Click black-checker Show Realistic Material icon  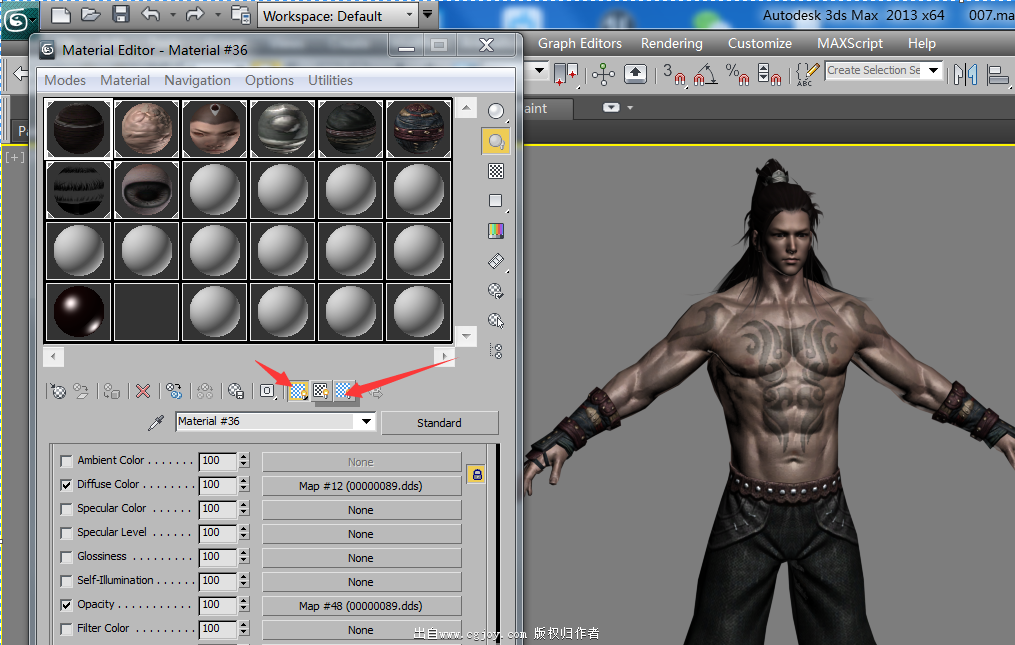point(320,391)
